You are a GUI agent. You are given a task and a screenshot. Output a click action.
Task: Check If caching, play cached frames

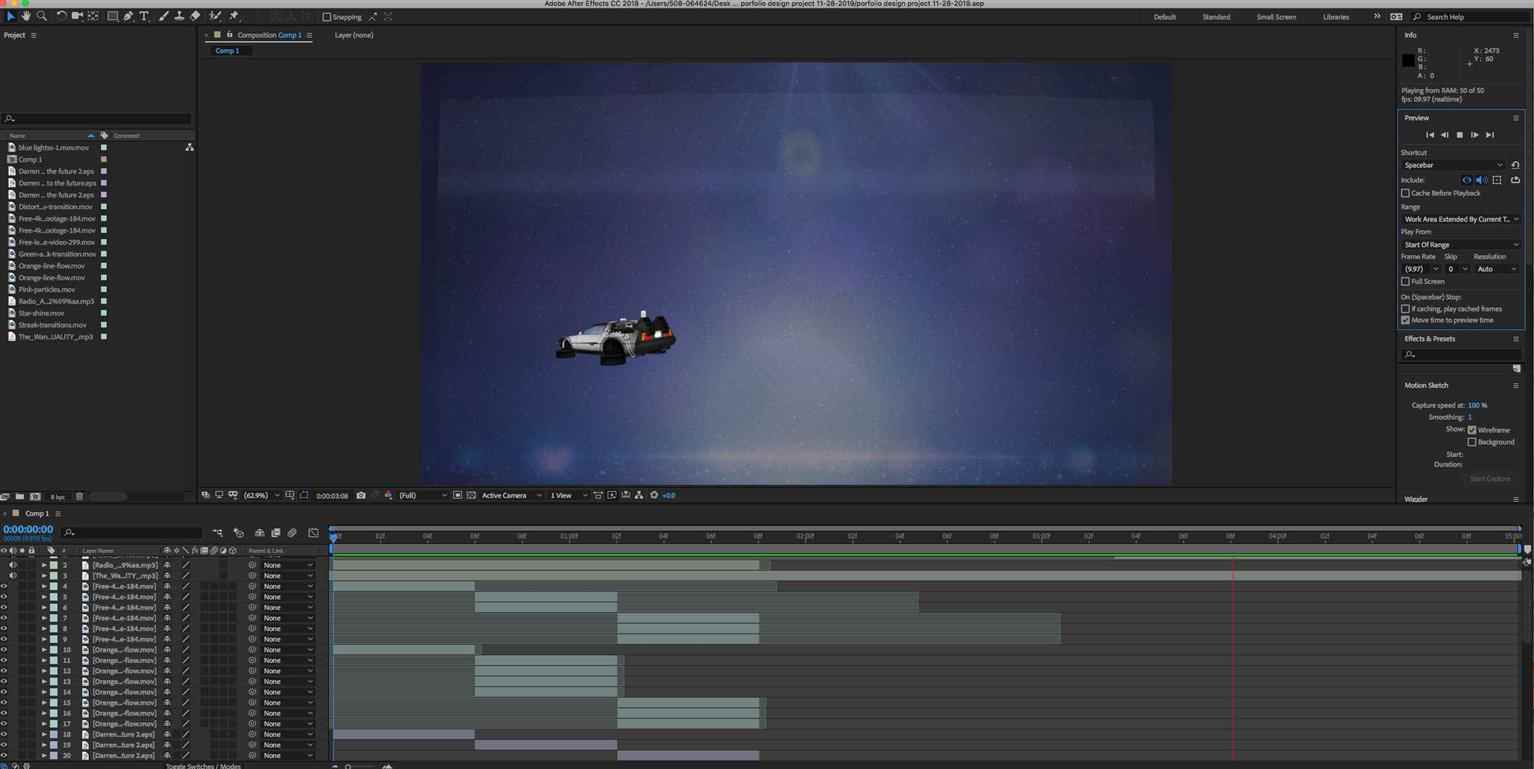click(1405, 309)
